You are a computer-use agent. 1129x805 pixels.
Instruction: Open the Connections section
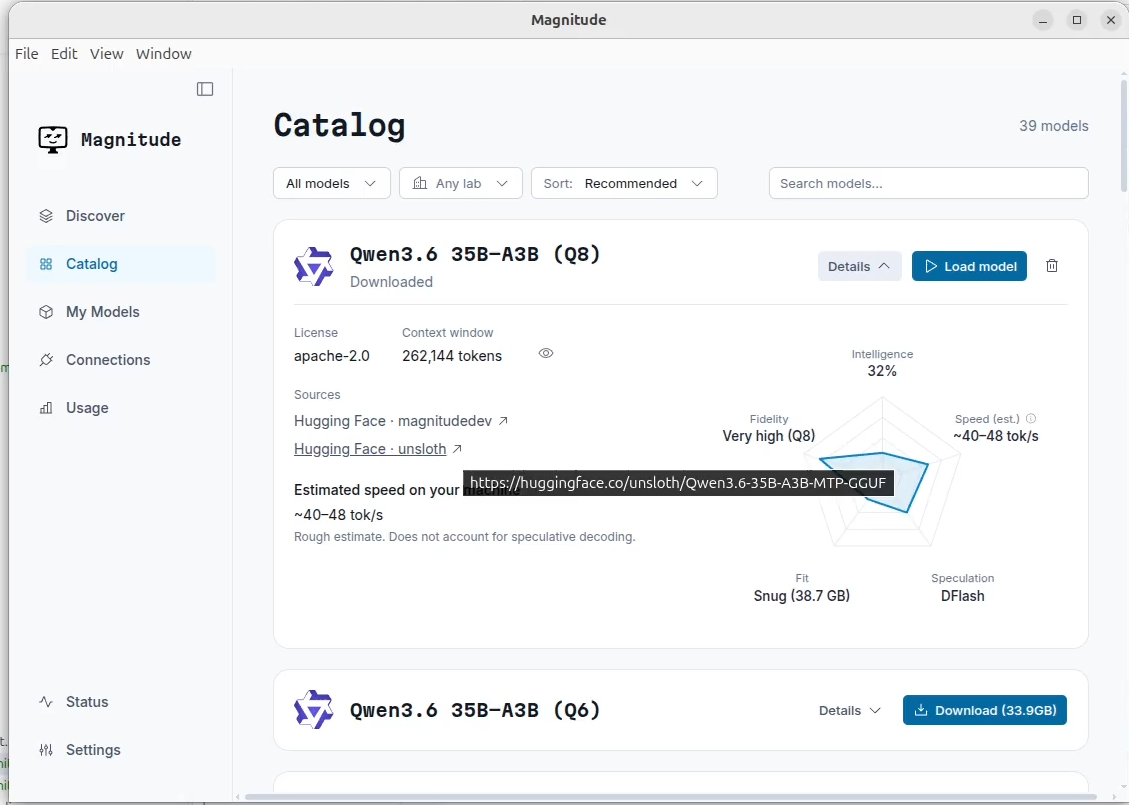121,360
